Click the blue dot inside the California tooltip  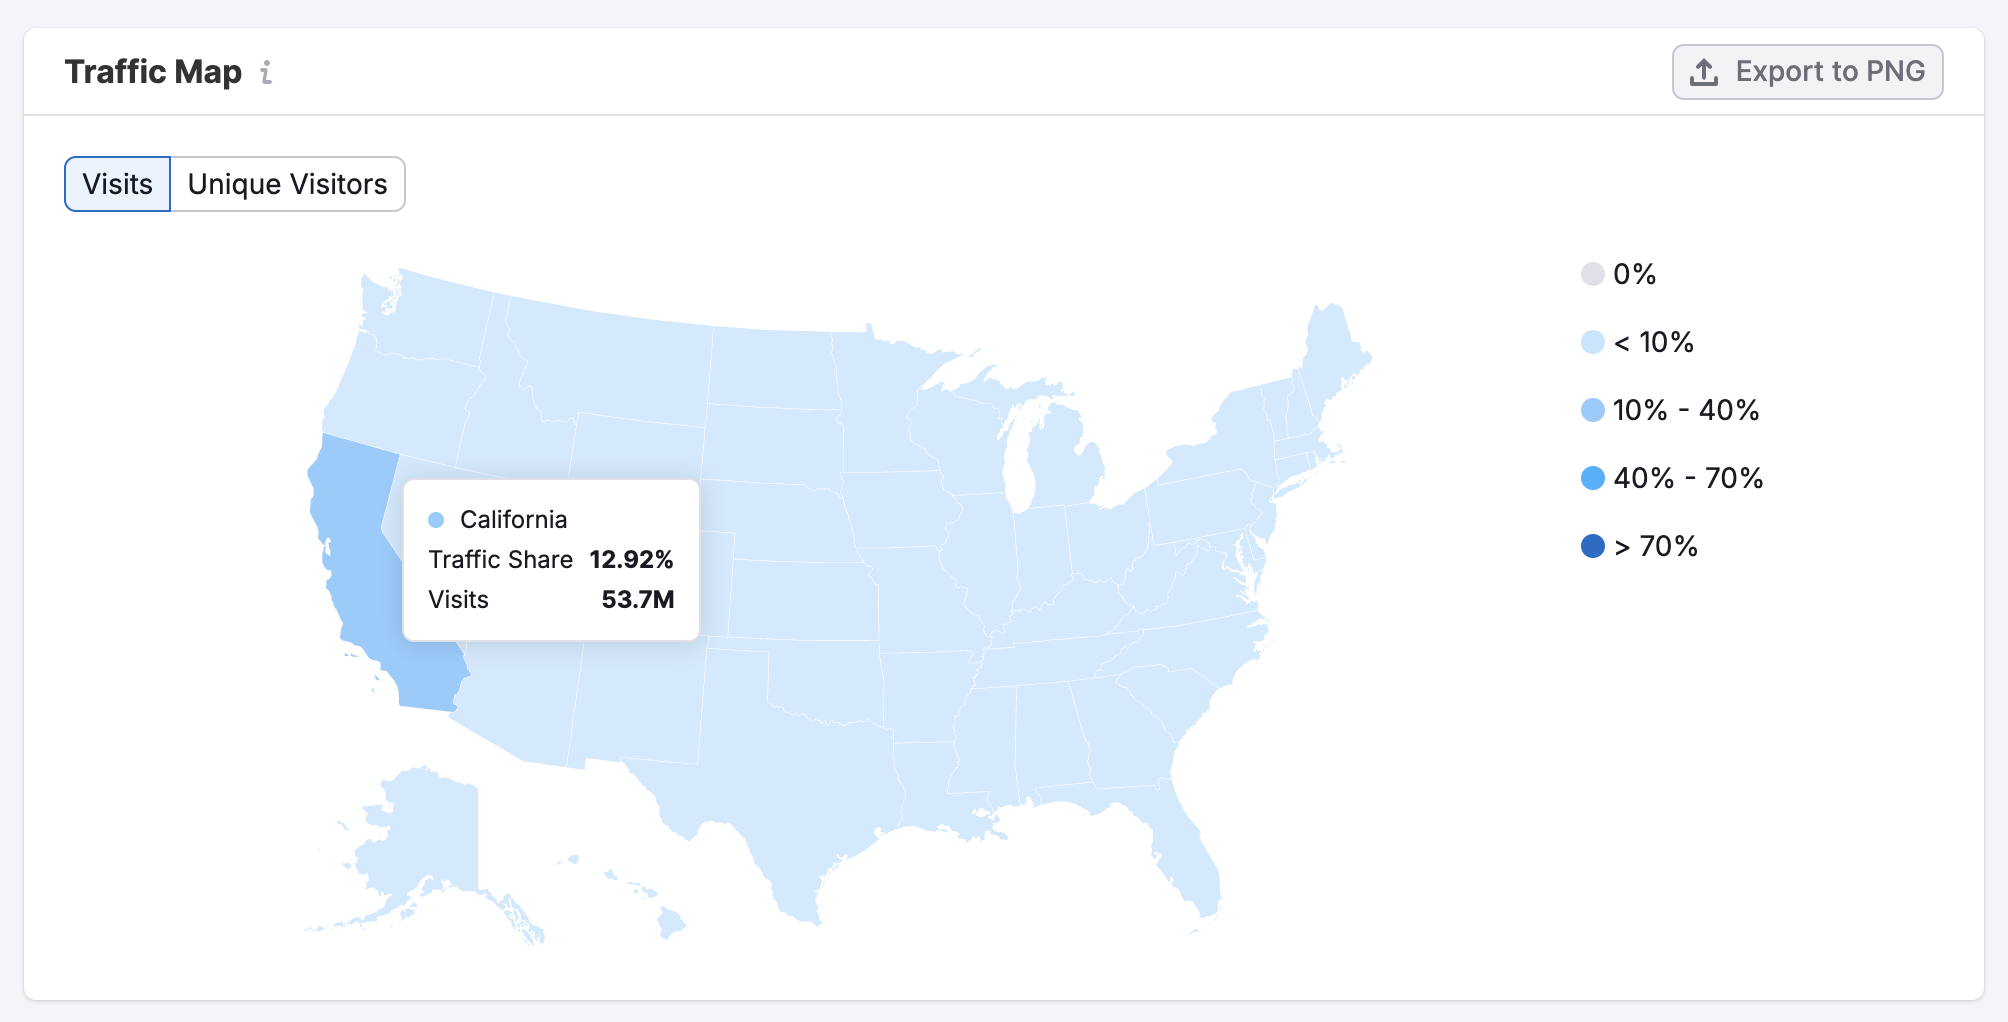pyautogui.click(x=436, y=518)
